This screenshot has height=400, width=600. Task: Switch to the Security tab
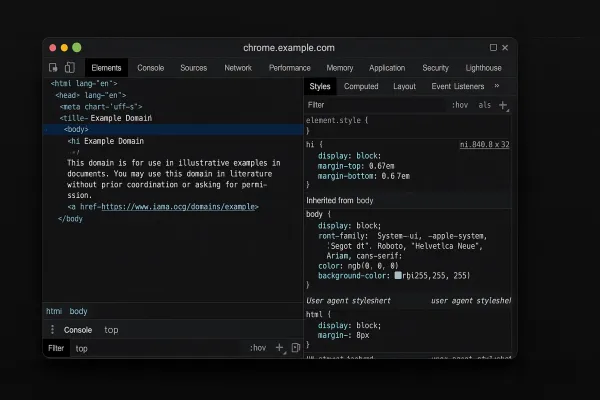coord(435,68)
